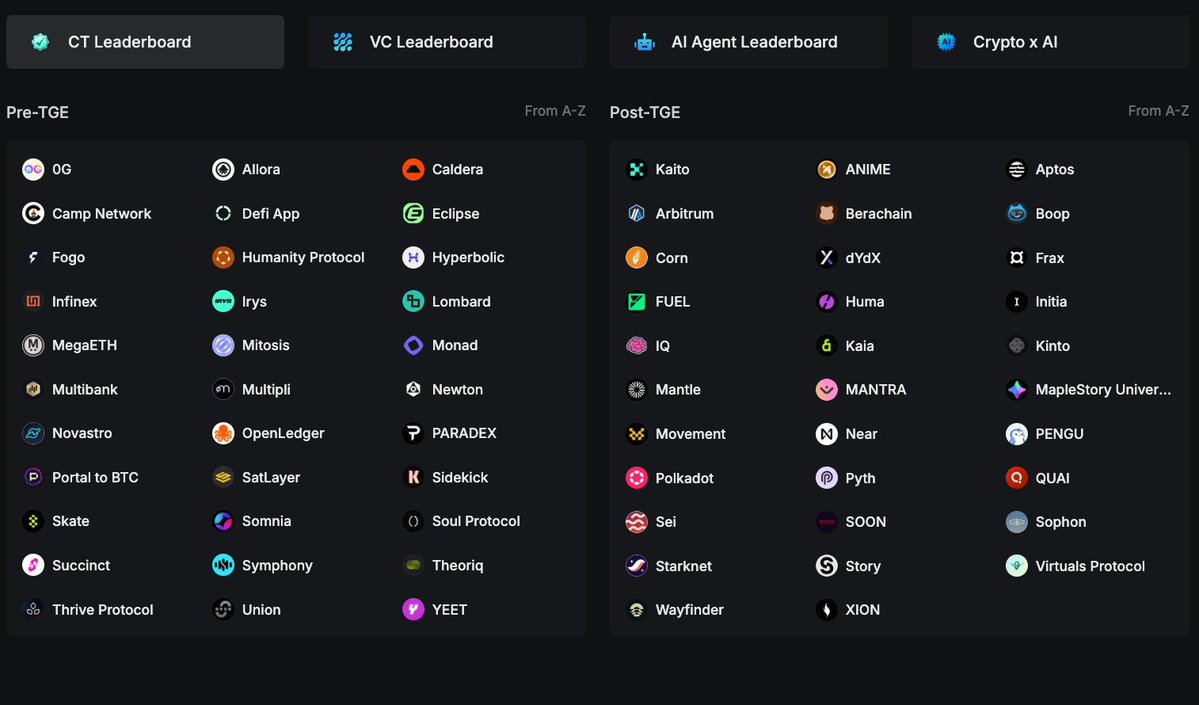Select the CT Leaderboard tab
Screen dimensions: 1199x705
[x=145, y=42]
